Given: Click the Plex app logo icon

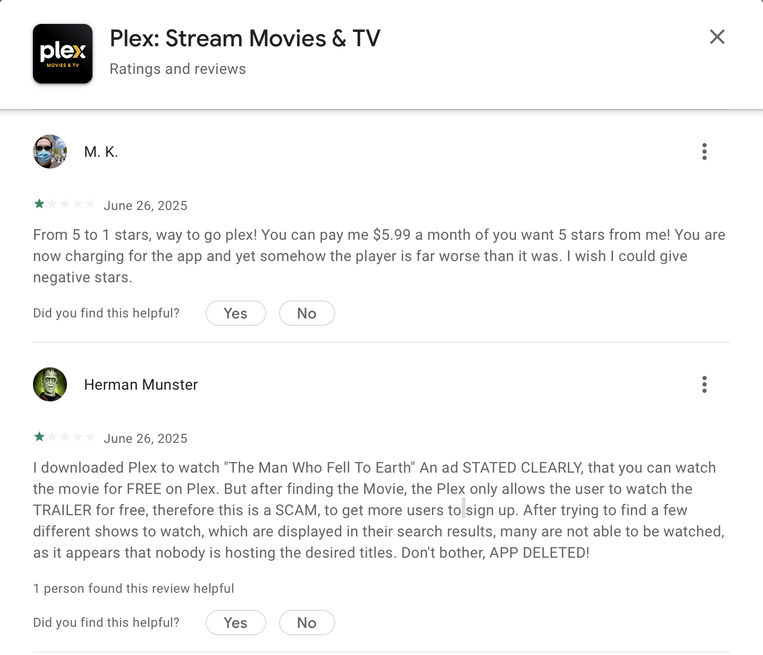Looking at the screenshot, I should (63, 53).
